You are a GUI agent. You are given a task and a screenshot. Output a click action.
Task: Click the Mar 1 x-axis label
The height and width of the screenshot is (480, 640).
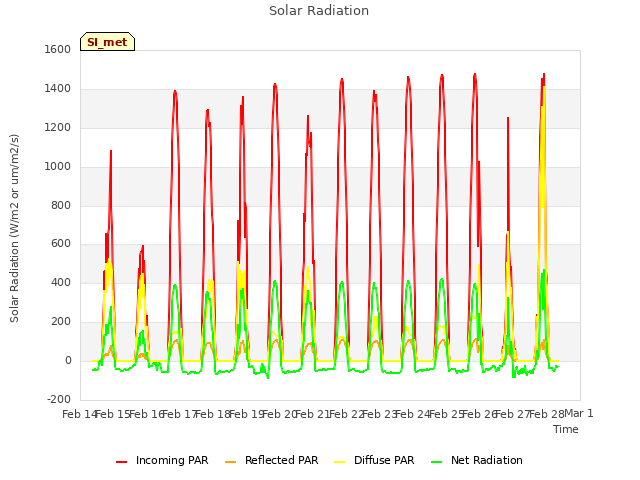[579, 413]
